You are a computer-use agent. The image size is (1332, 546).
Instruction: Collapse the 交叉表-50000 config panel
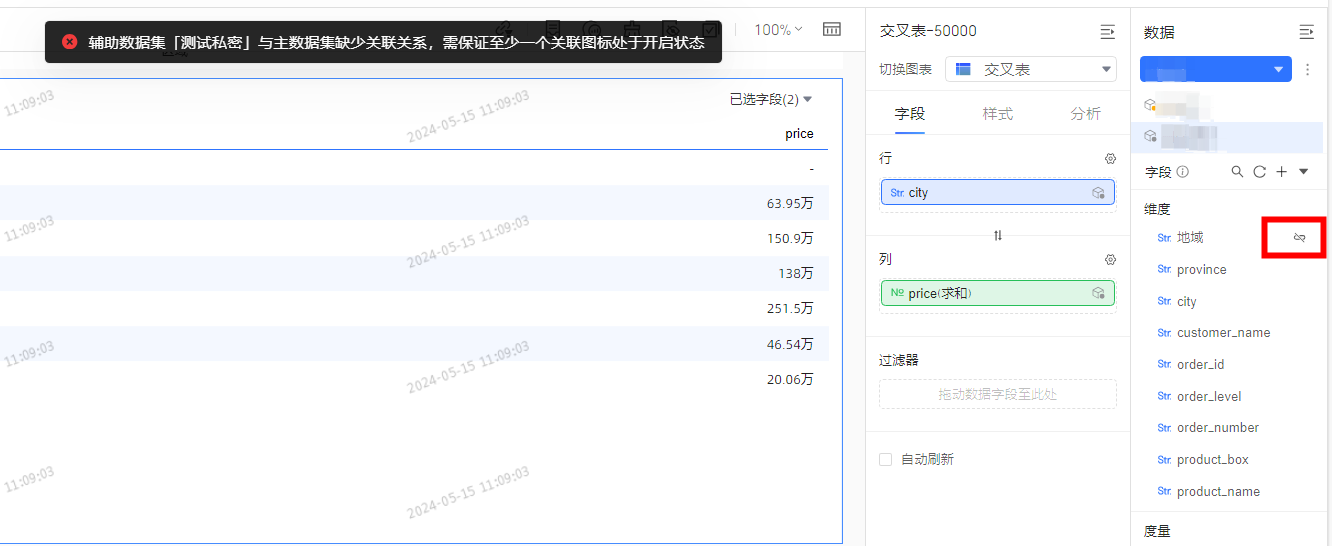coord(1107,32)
